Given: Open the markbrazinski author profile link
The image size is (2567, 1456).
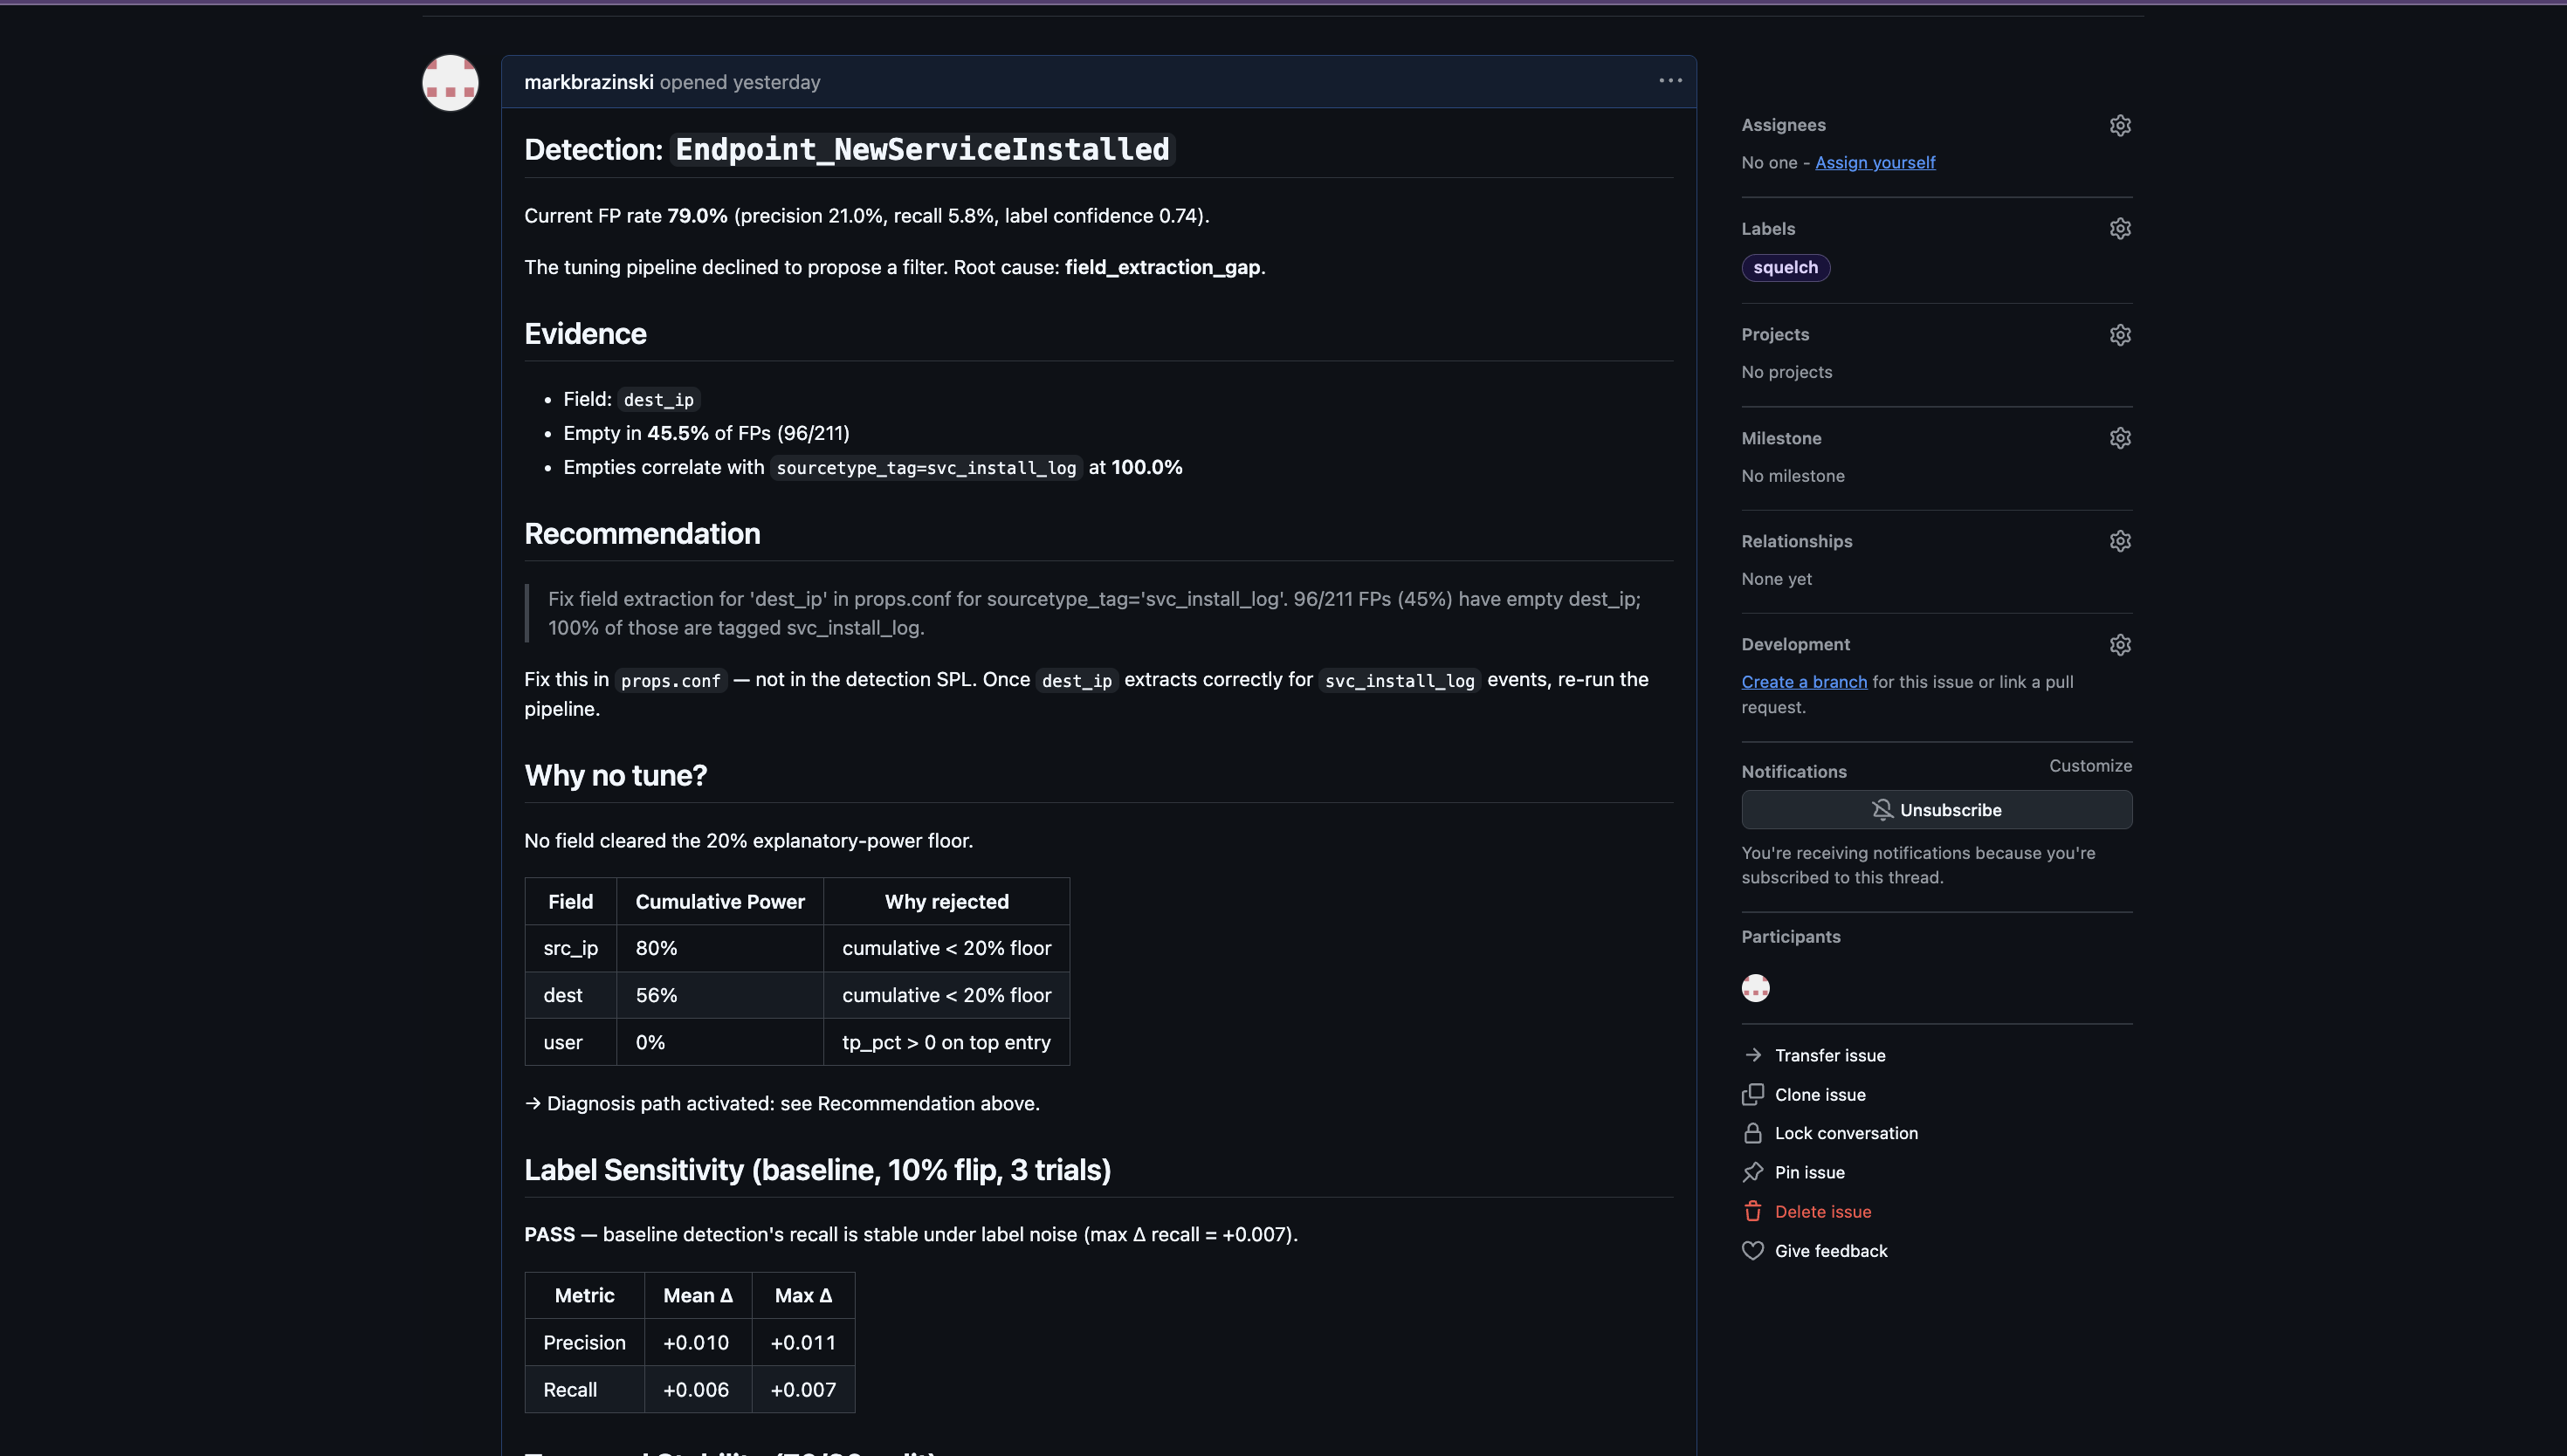Looking at the screenshot, I should coord(588,82).
